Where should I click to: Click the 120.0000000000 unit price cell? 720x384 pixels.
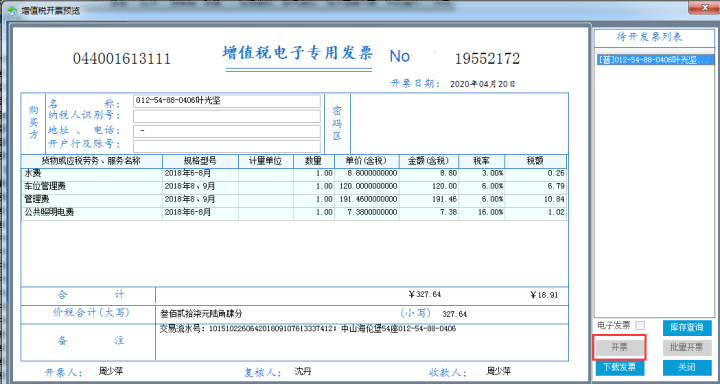click(366, 187)
